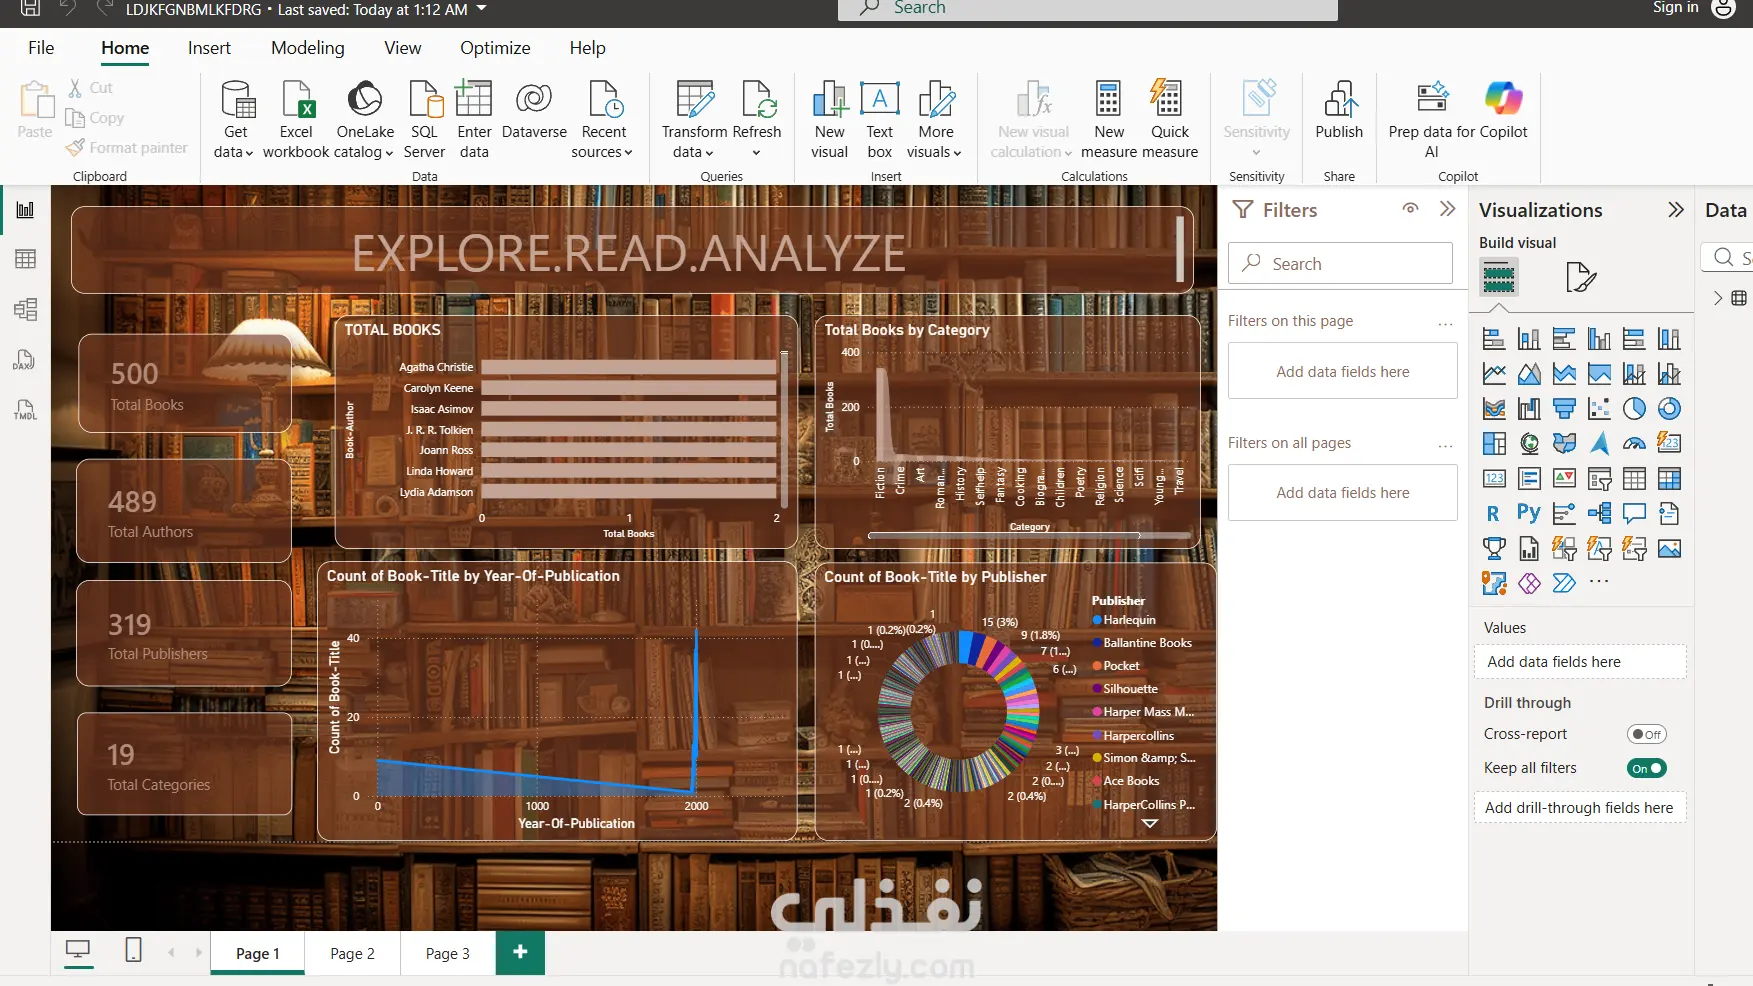
Task: Switch to the Insert ribbon tab
Action: point(209,48)
